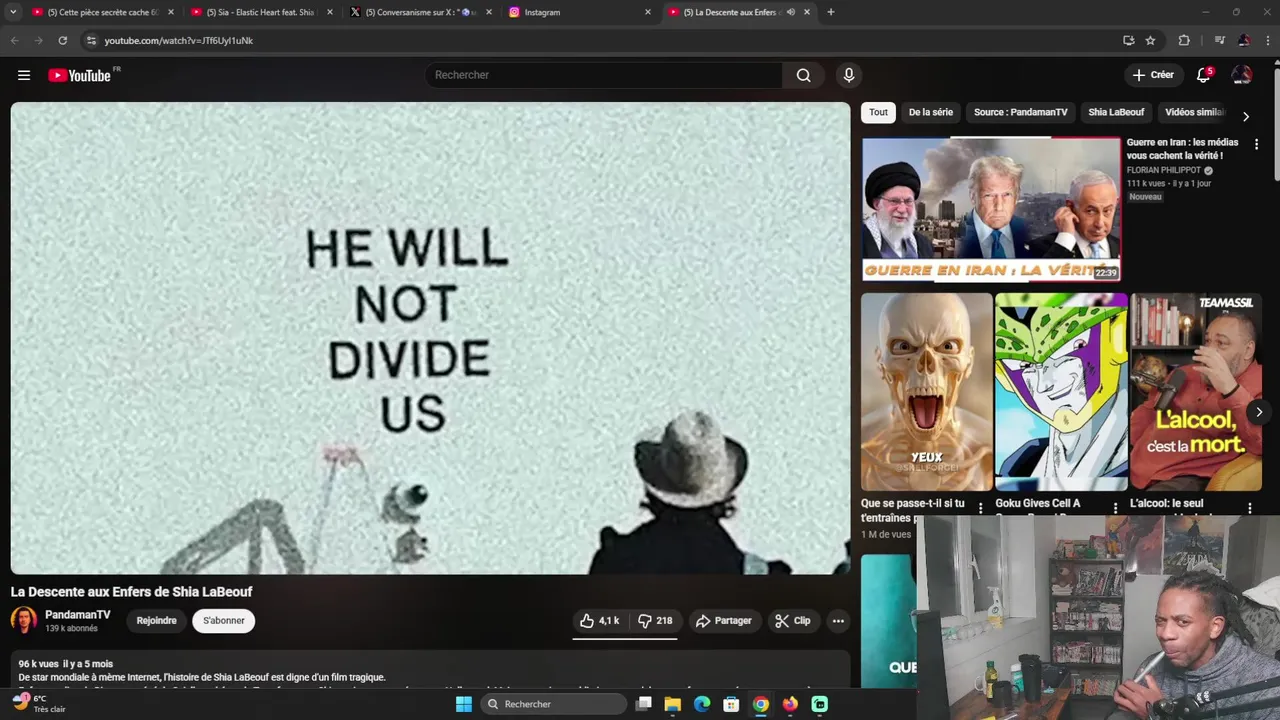Screen dimensions: 1280x720
Task: Open Chrome media controls icon
Action: pyautogui.click(x=1219, y=41)
